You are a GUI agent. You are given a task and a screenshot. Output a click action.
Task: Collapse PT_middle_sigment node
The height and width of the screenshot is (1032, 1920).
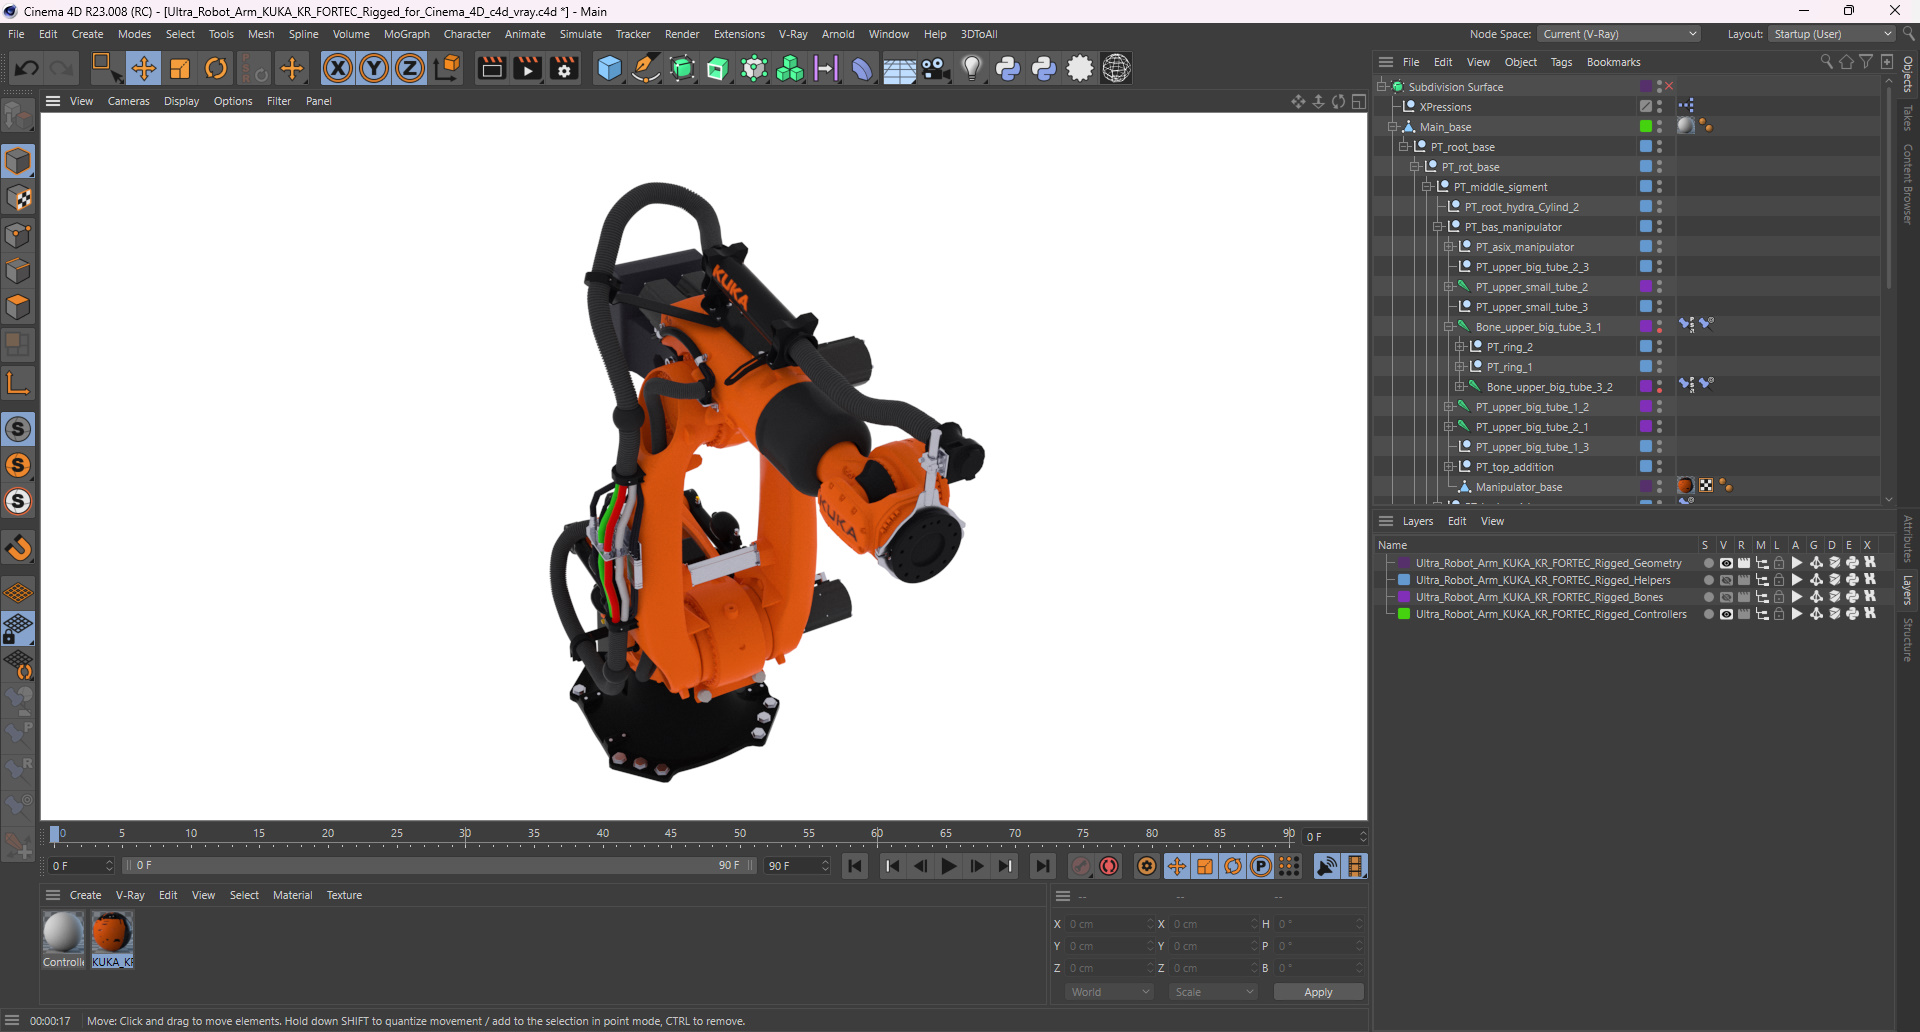coord(1427,187)
